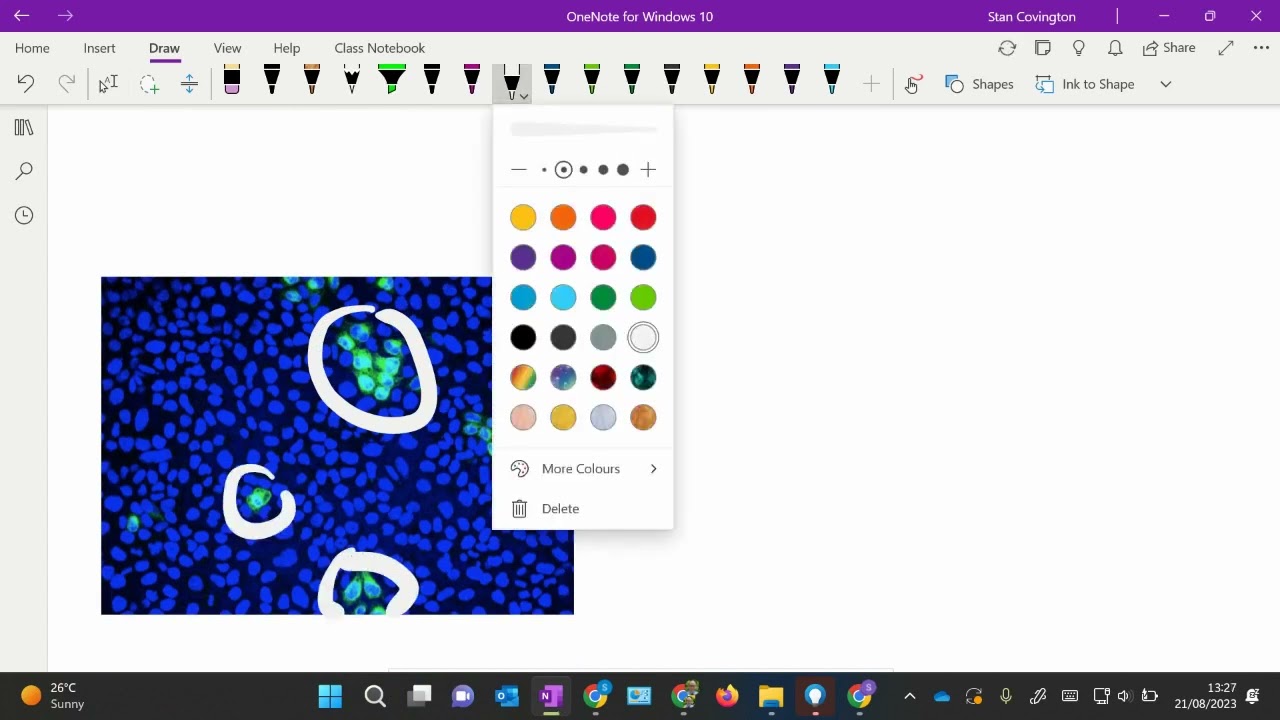
Task: Select the green highlighter
Action: [x=392, y=81]
